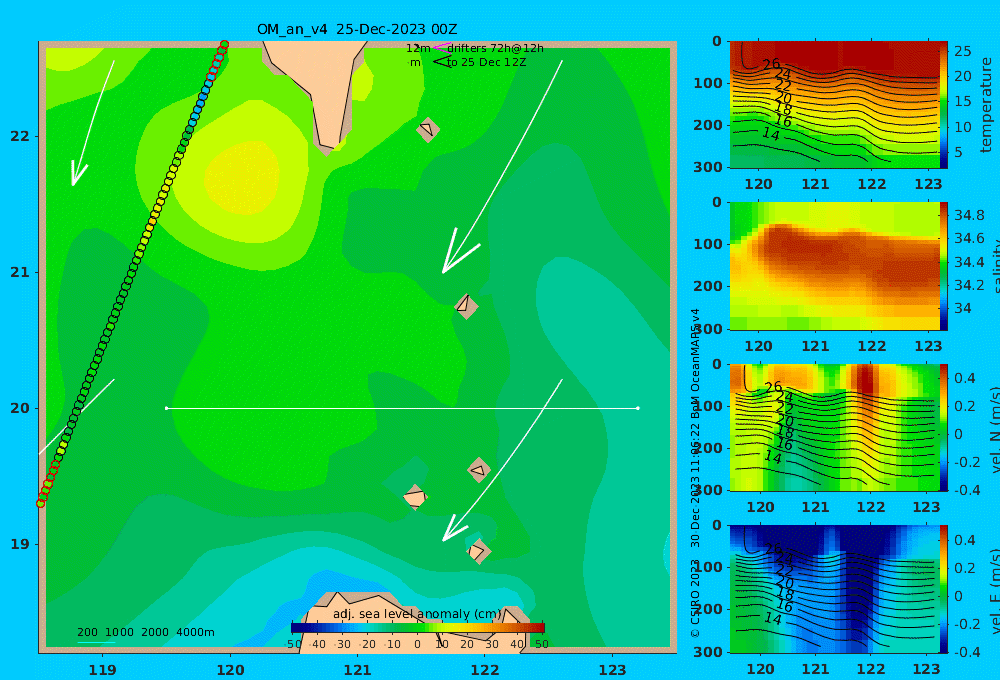Click the island near 19.35N, 121.45E
The image size is (1000, 680).
415,497
